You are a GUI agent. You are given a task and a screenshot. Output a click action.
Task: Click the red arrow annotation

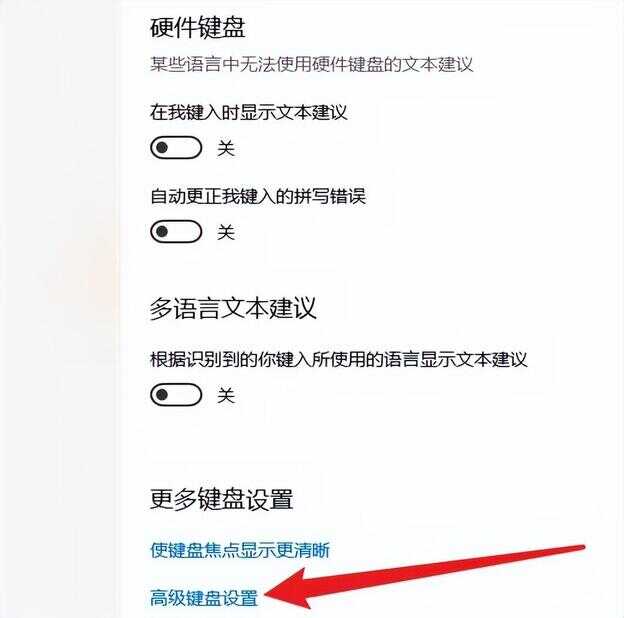point(424,577)
